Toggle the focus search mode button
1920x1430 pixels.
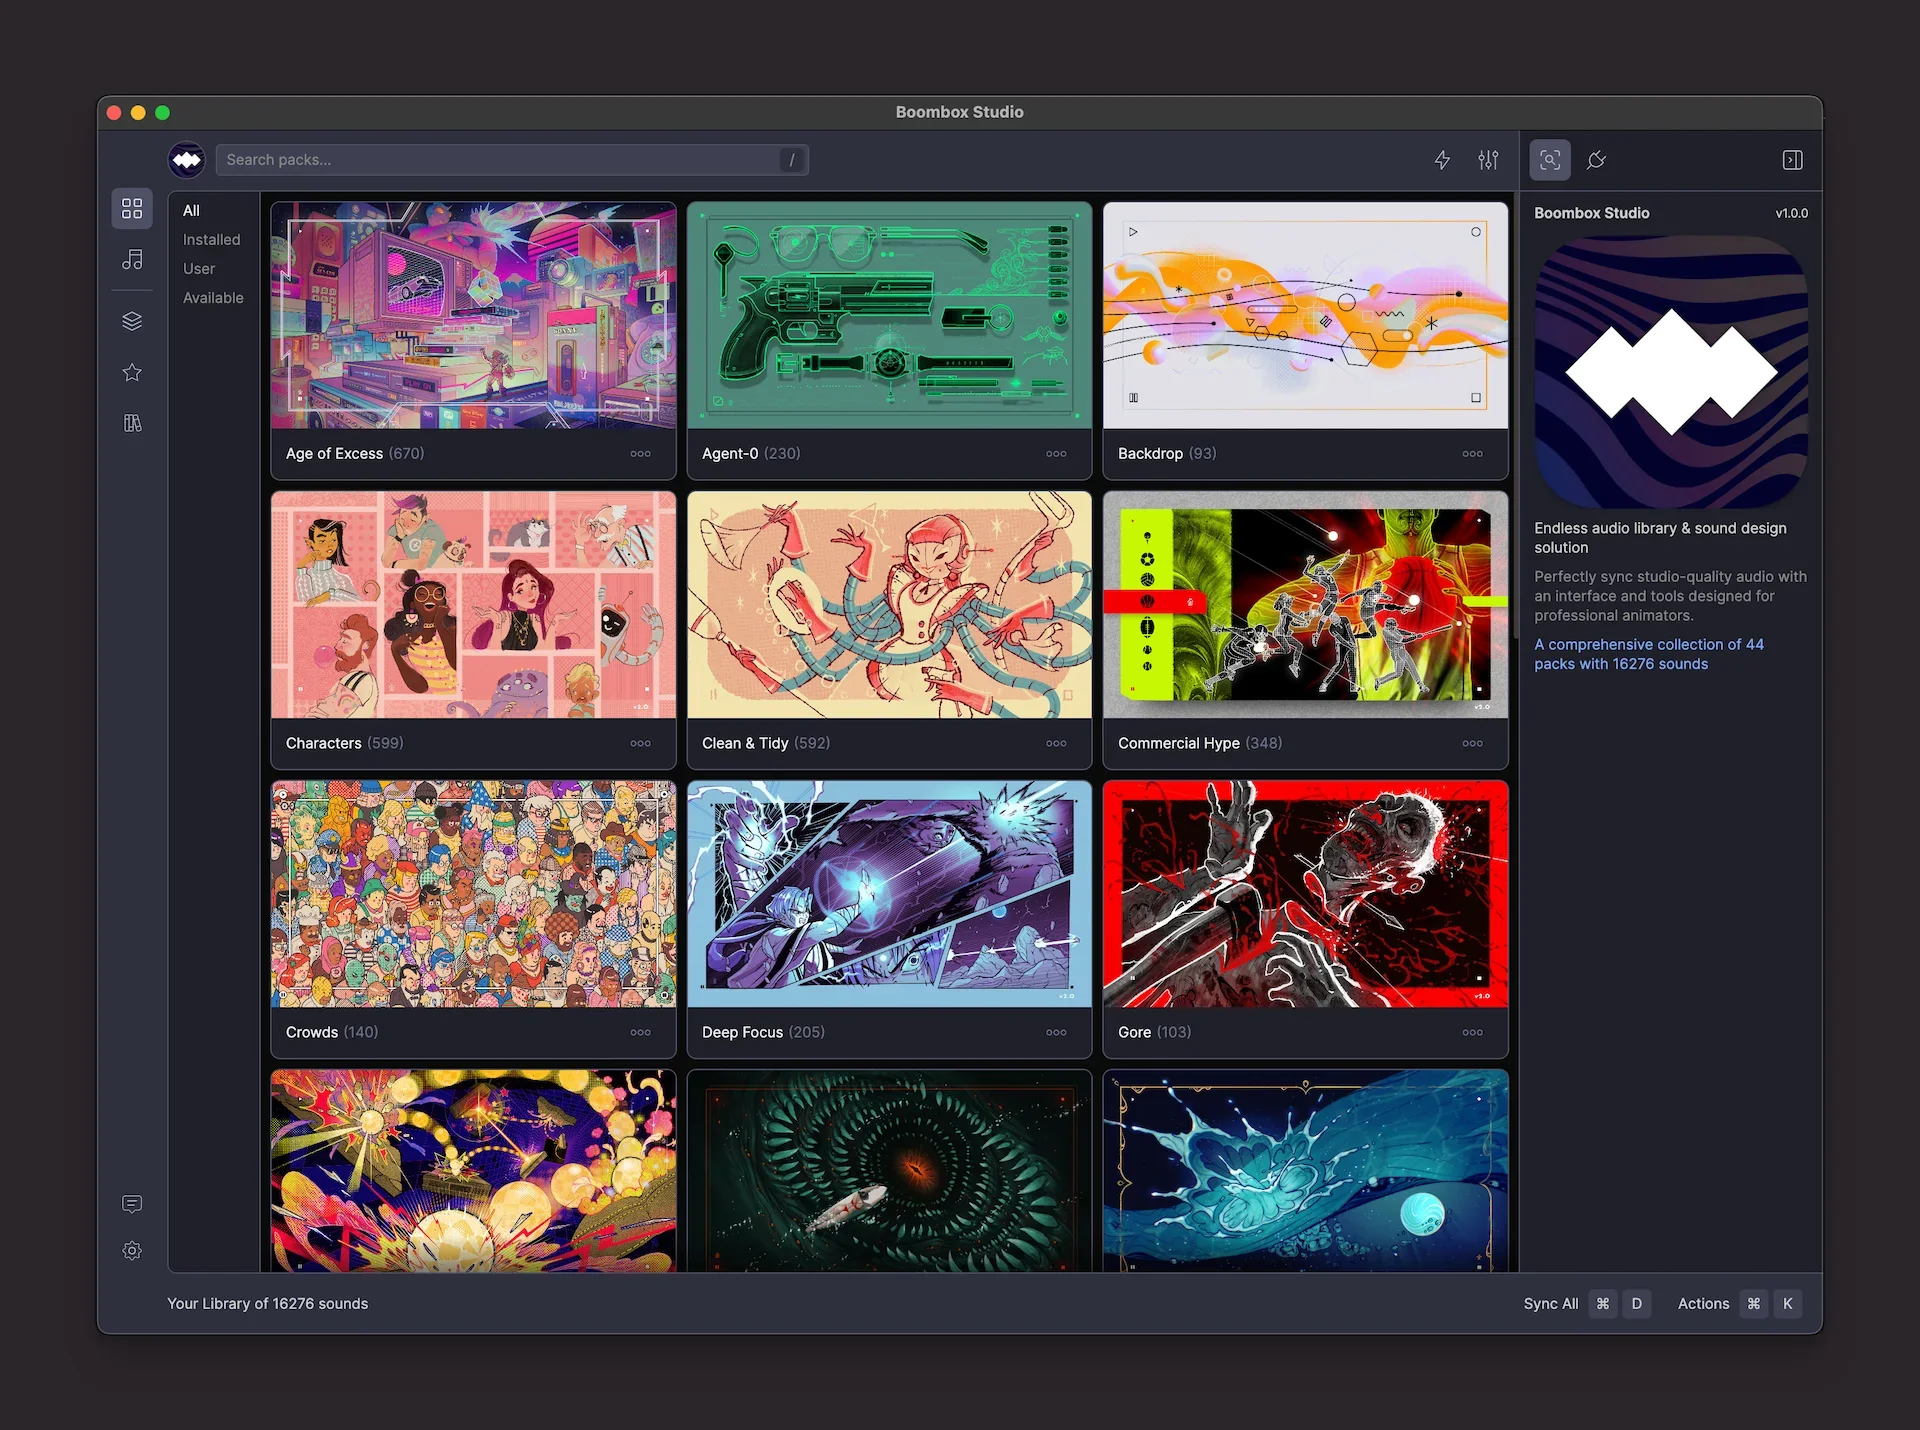[1549, 160]
